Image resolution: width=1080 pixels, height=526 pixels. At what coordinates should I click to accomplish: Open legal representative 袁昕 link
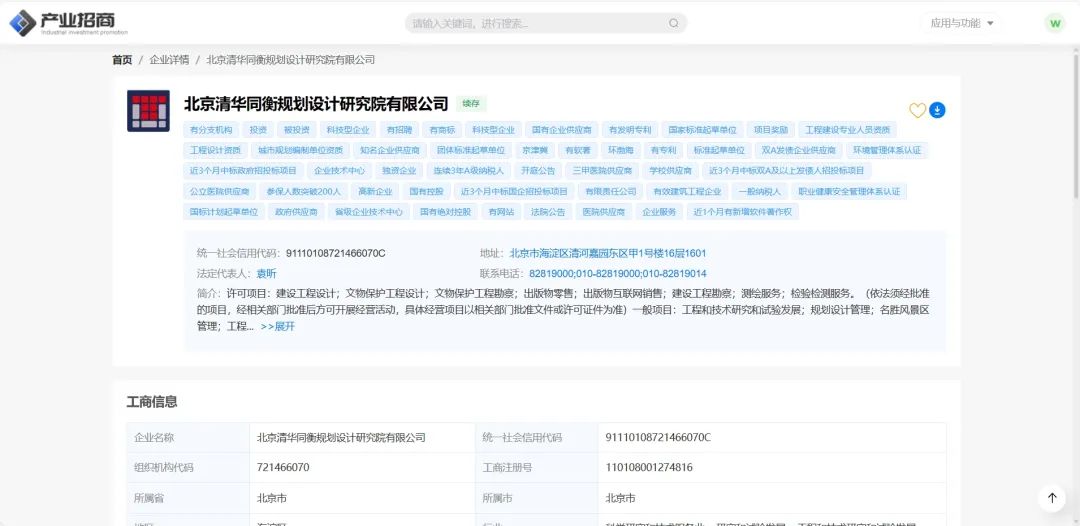pyautogui.click(x=266, y=273)
